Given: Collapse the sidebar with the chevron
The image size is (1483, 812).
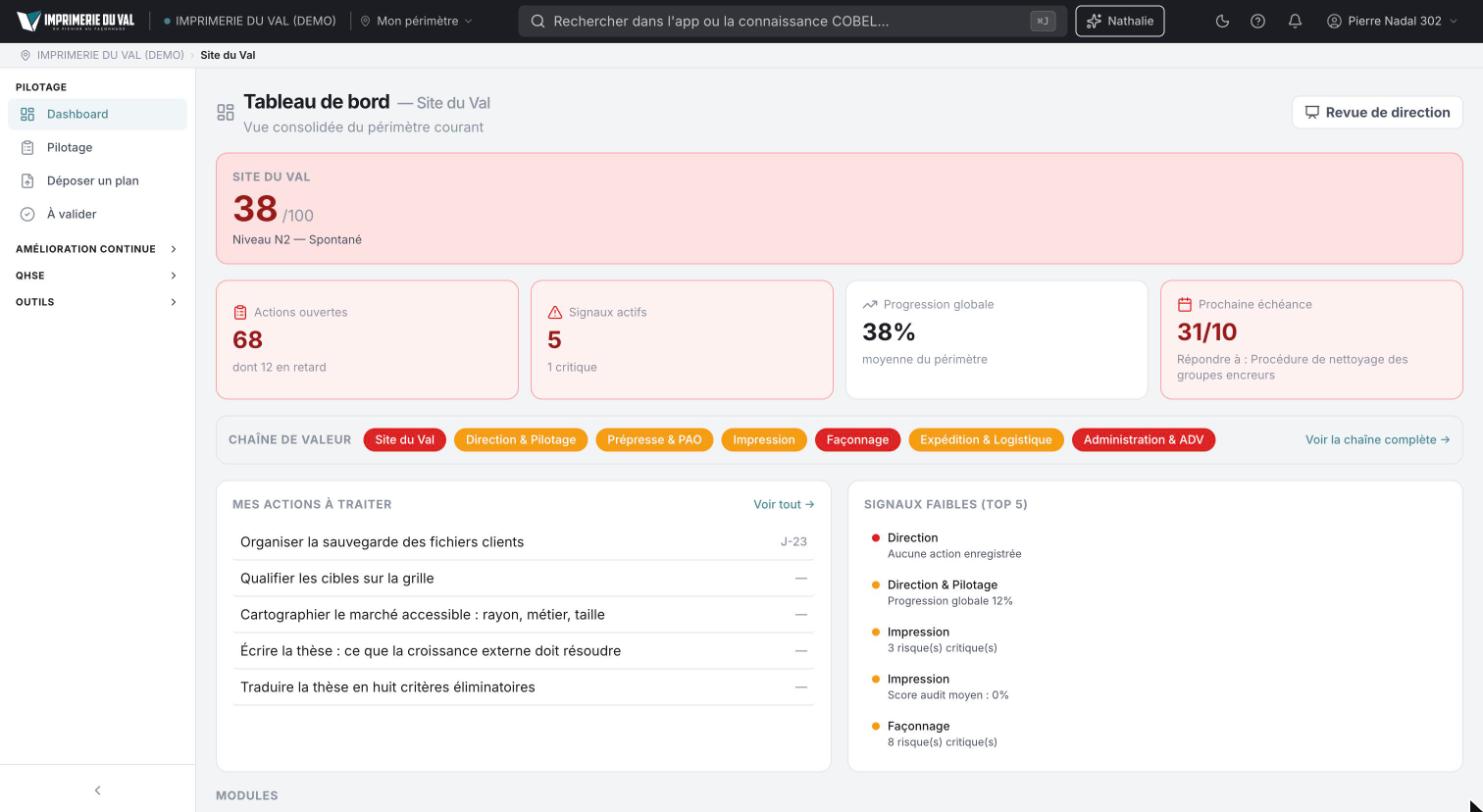Looking at the screenshot, I should [x=97, y=790].
